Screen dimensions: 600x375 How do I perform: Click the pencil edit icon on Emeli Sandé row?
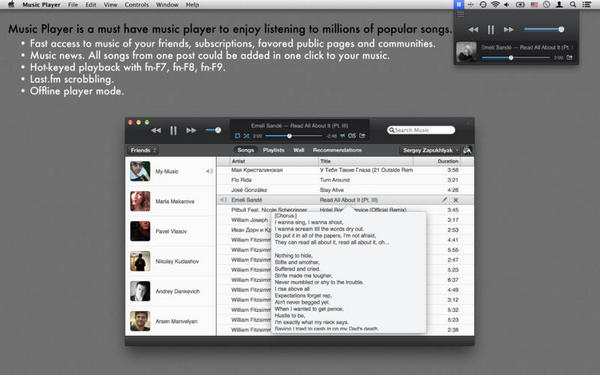click(444, 200)
